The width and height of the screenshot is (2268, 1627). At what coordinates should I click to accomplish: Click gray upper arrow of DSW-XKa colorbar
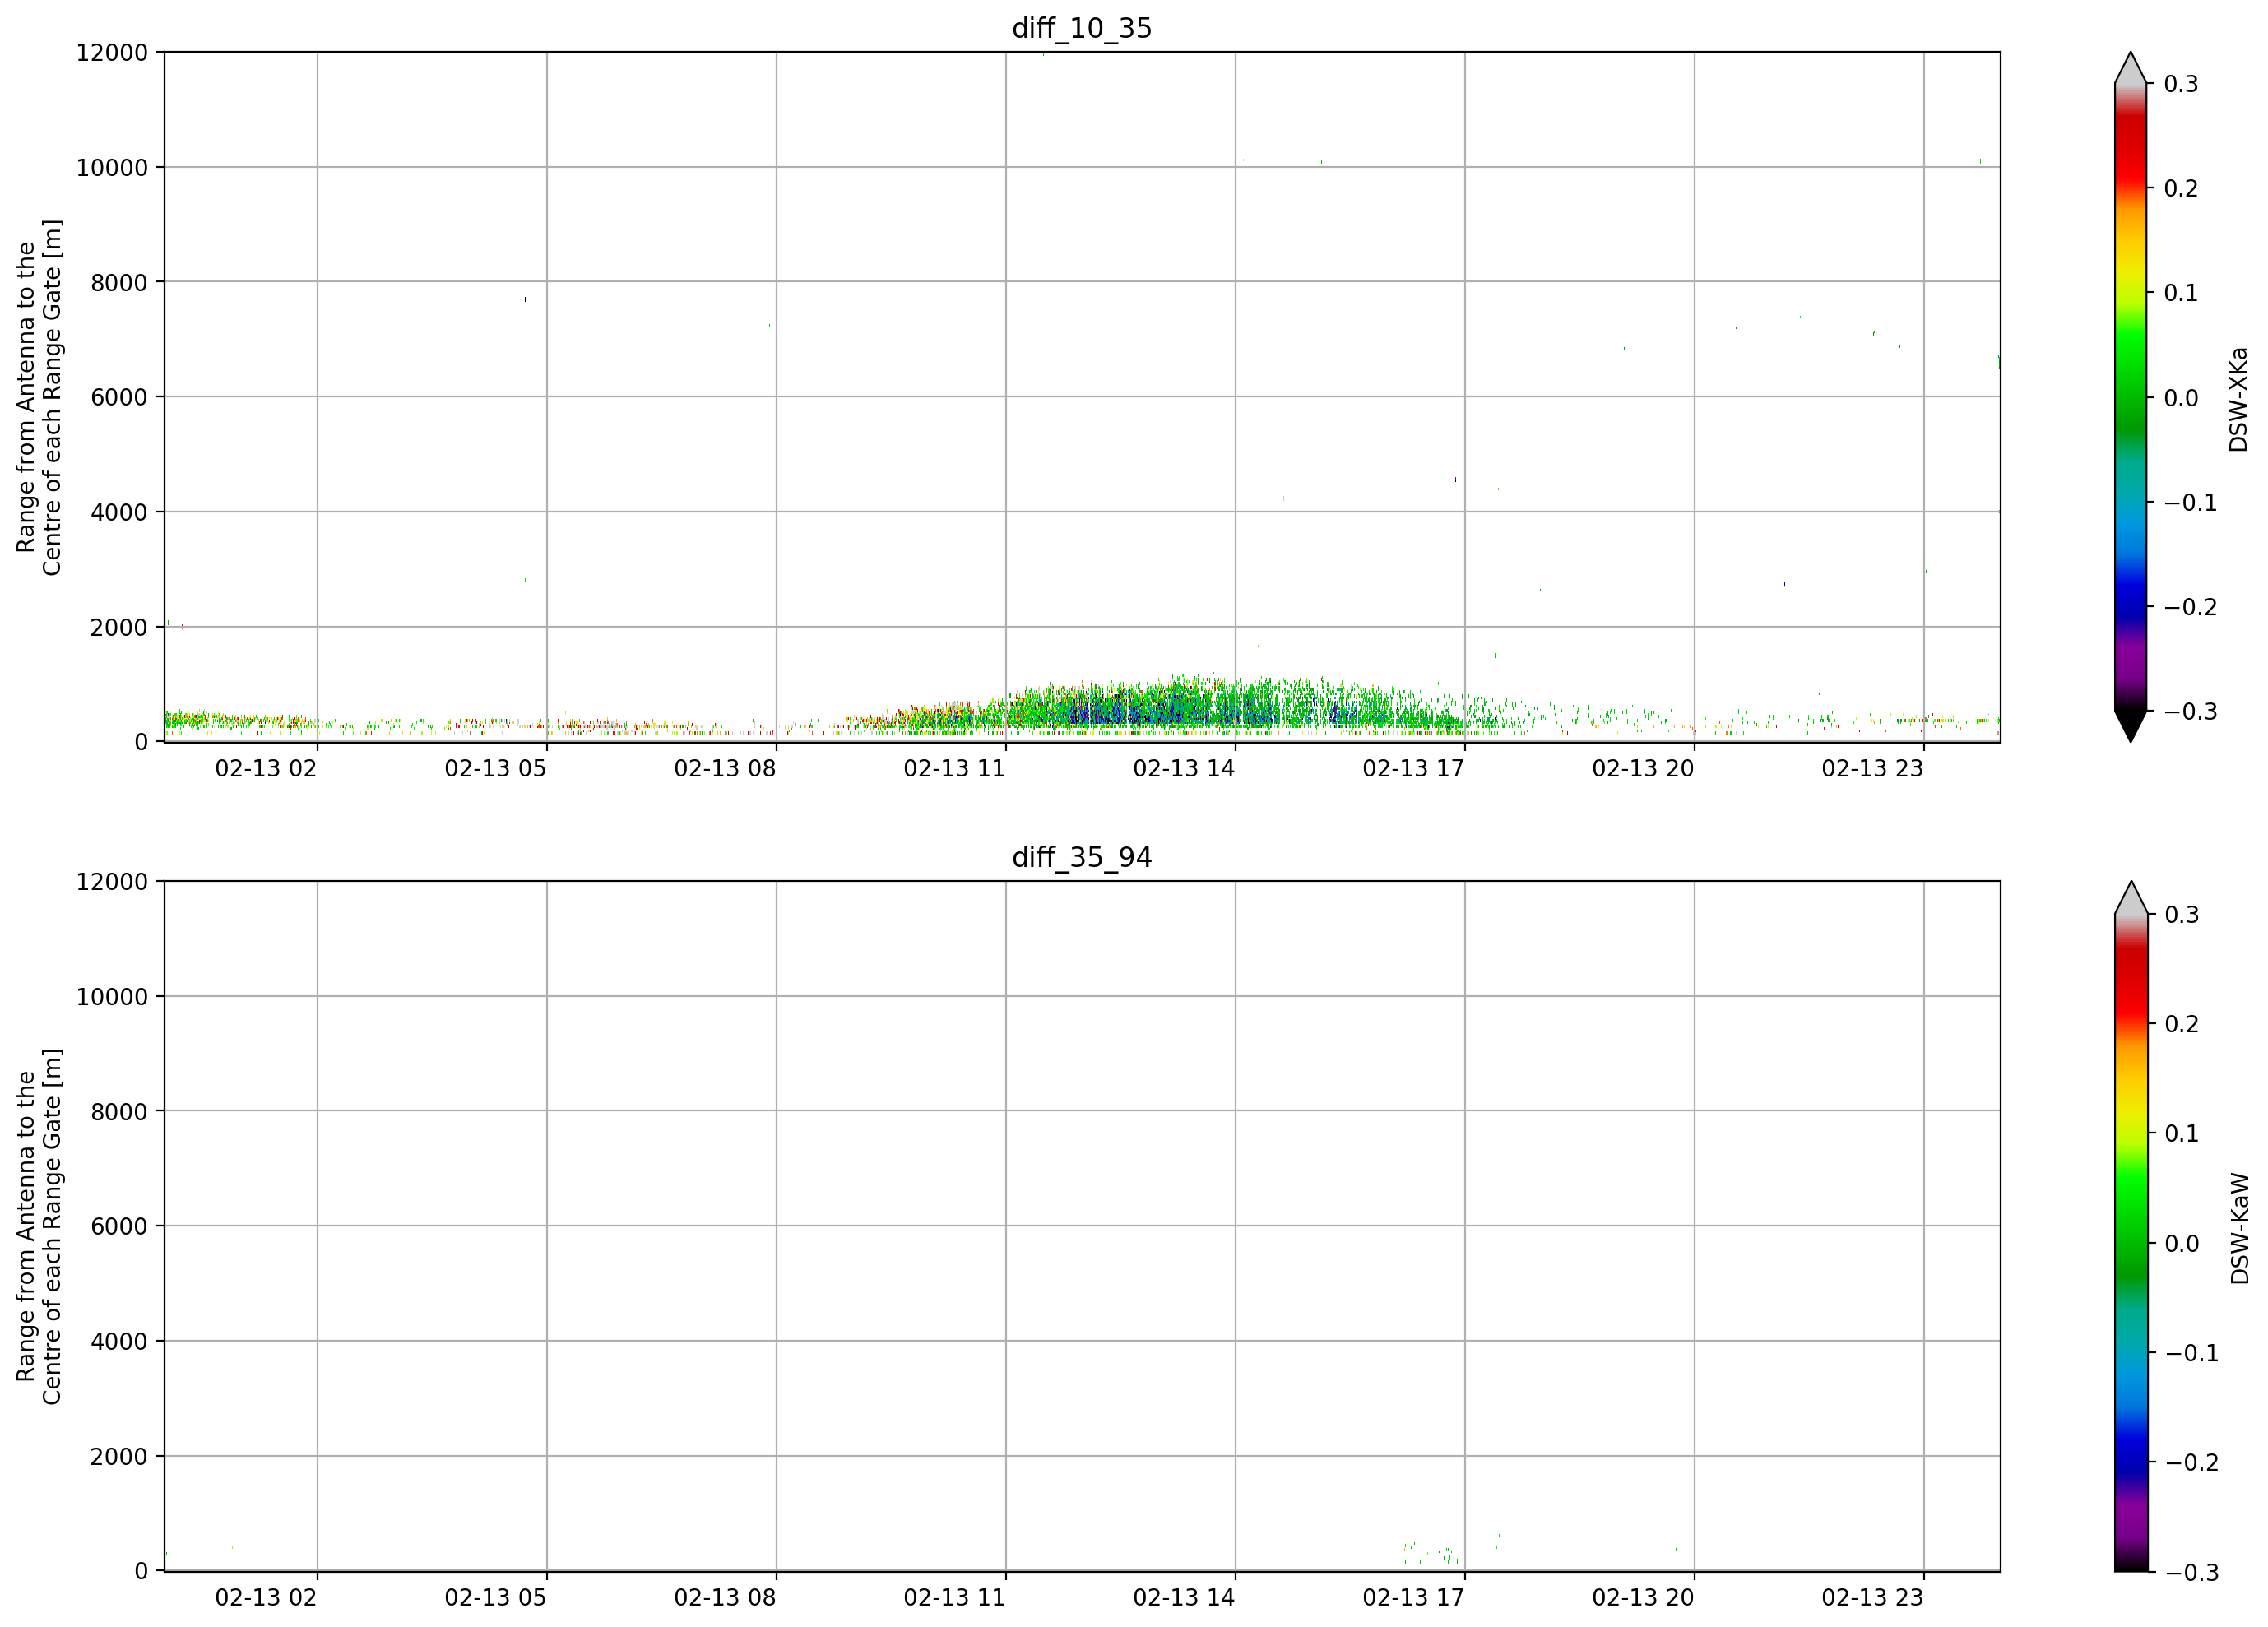click(x=2131, y=68)
